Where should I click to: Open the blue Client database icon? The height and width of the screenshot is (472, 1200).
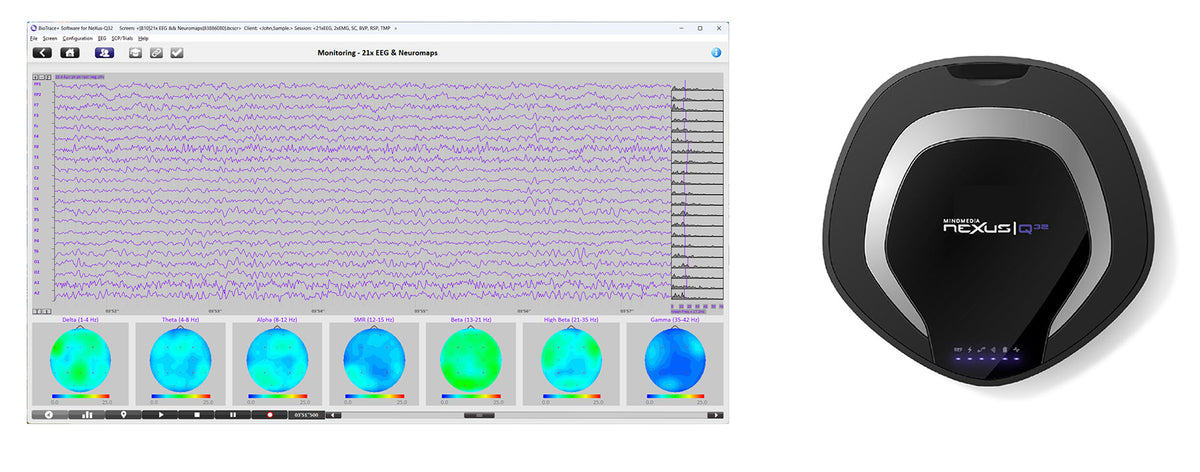104,52
